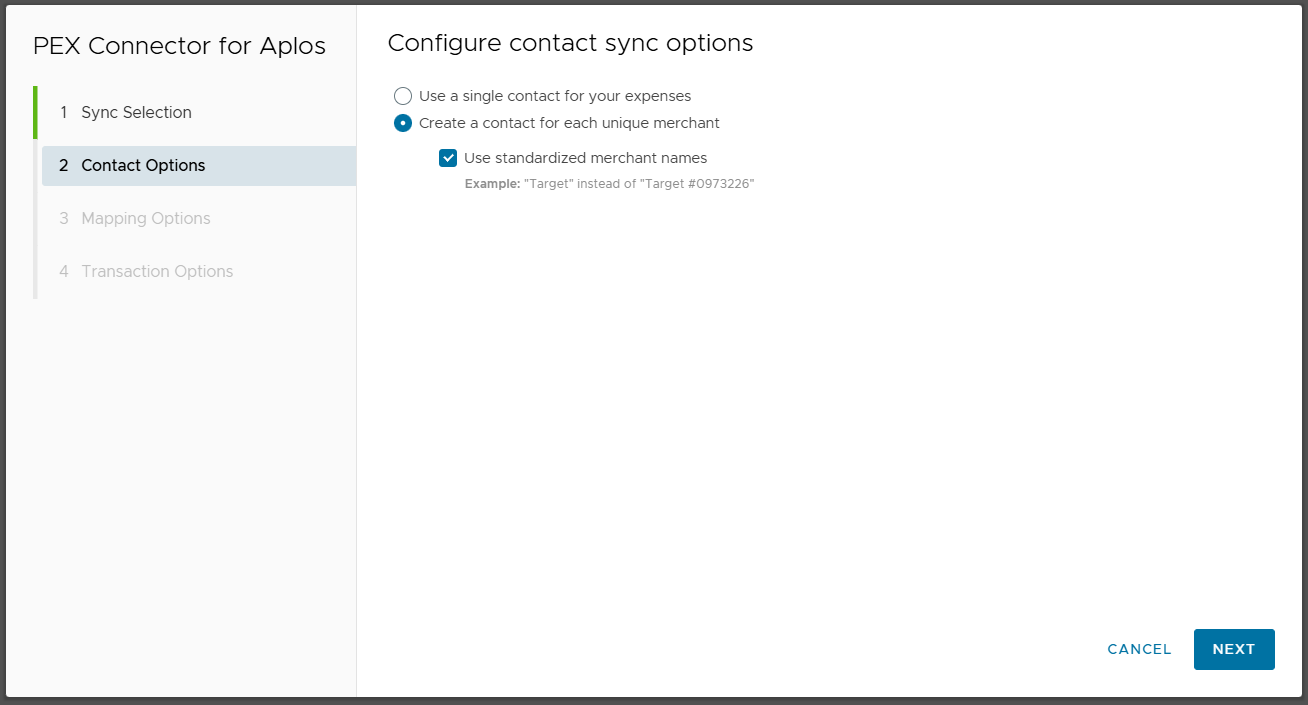
Task: Uncheck the standardized merchant names checkbox
Action: coord(448,158)
